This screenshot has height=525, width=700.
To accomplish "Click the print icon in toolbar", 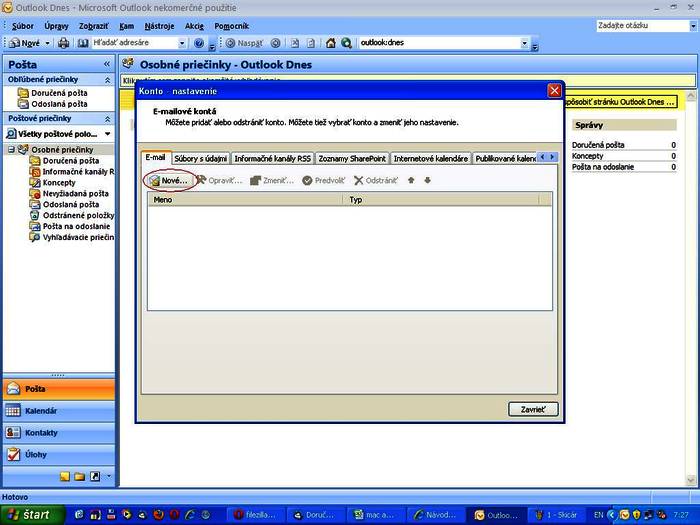I will pos(63,43).
